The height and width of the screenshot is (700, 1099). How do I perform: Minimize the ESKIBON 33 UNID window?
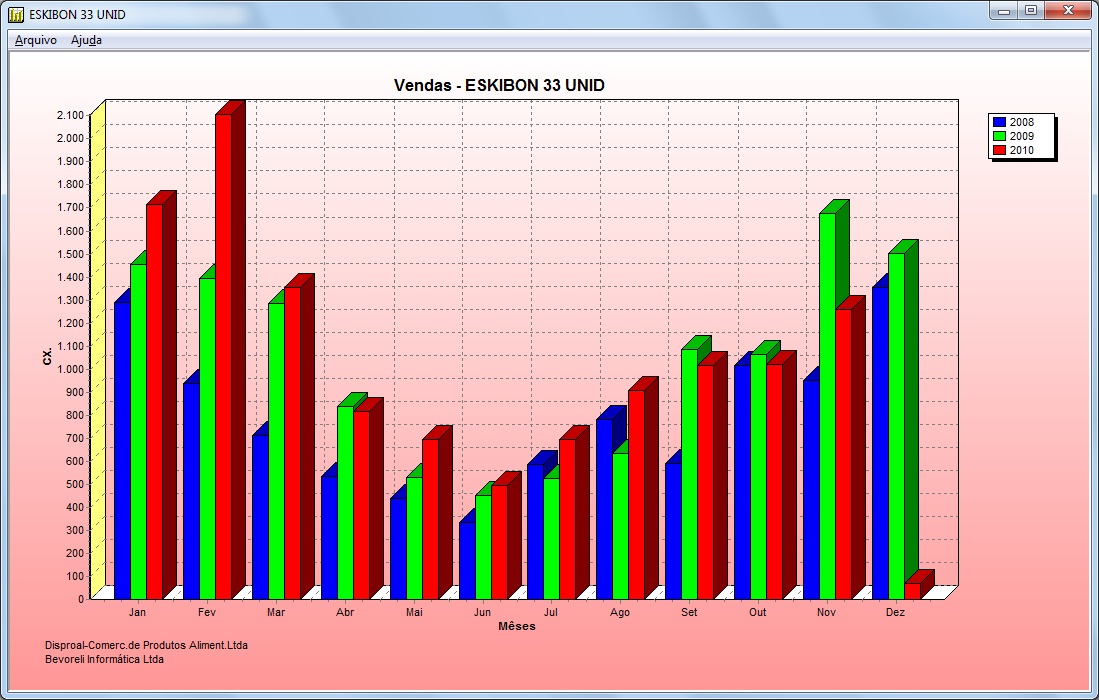point(1004,11)
